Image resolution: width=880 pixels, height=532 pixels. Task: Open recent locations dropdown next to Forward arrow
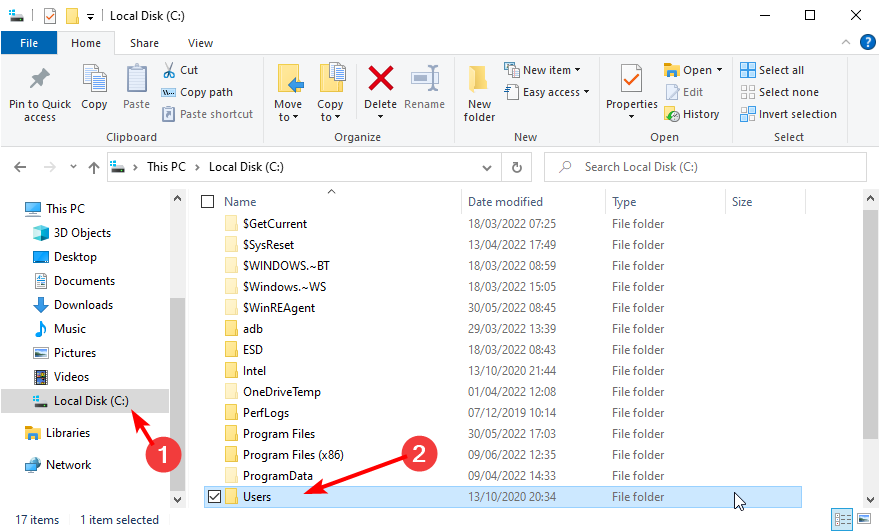73,167
